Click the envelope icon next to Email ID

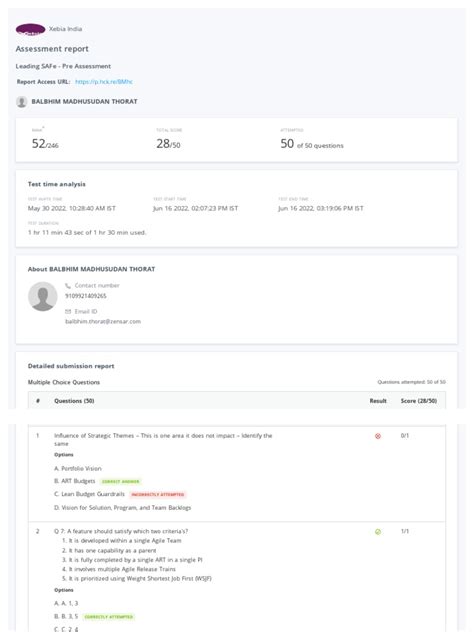tap(68, 312)
